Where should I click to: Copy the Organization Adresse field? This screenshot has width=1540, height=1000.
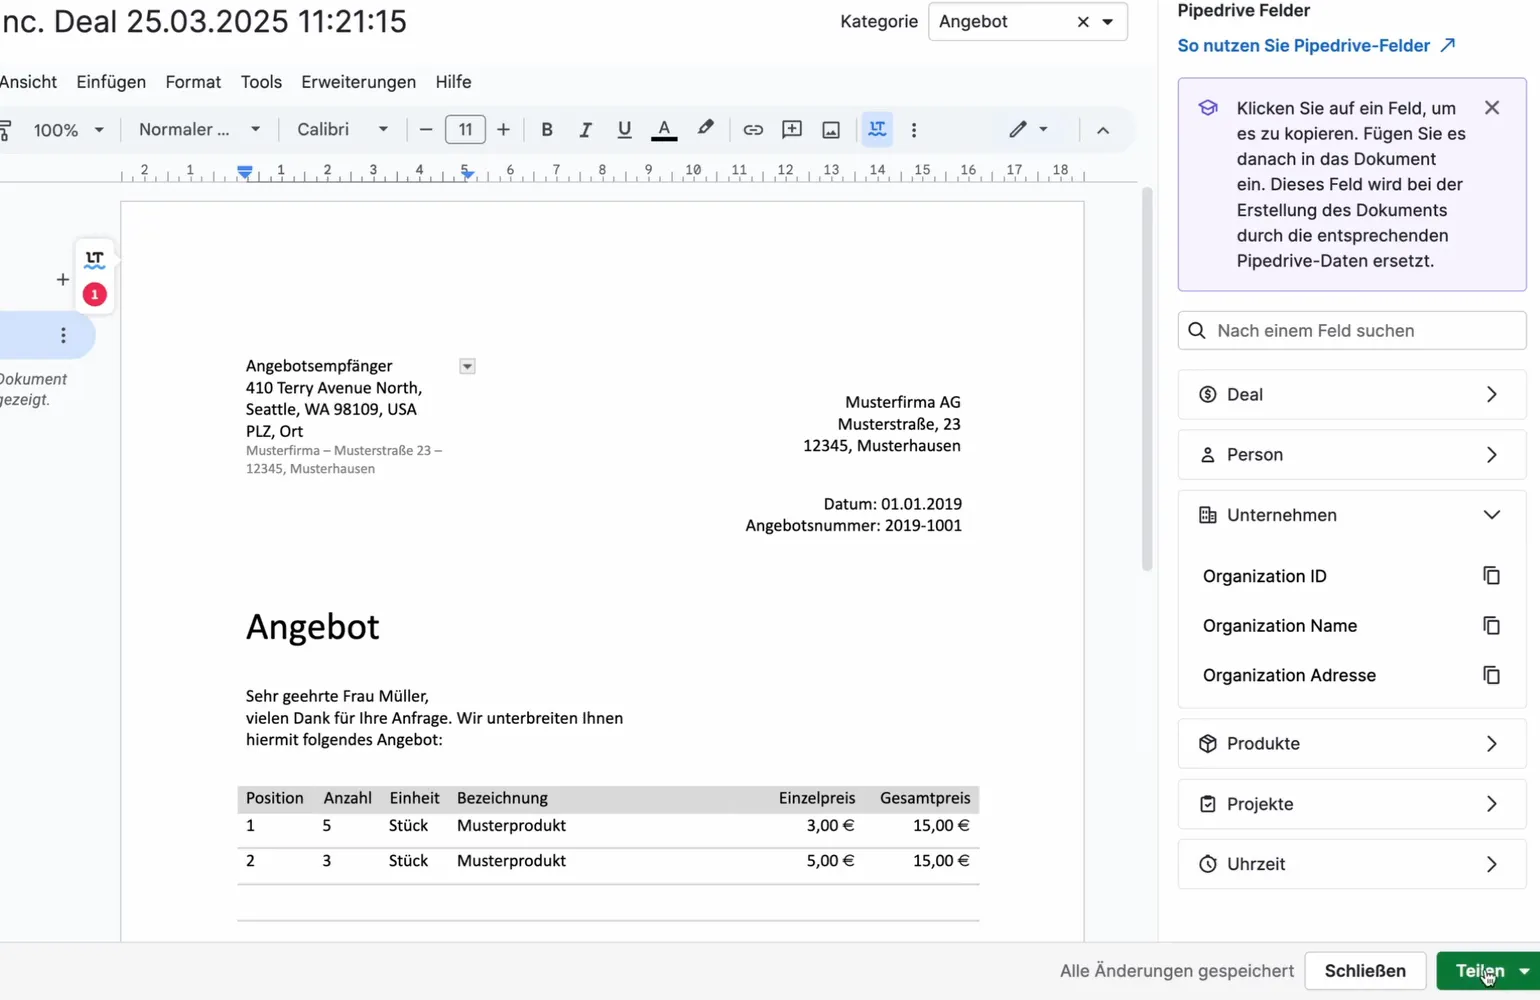(1491, 675)
